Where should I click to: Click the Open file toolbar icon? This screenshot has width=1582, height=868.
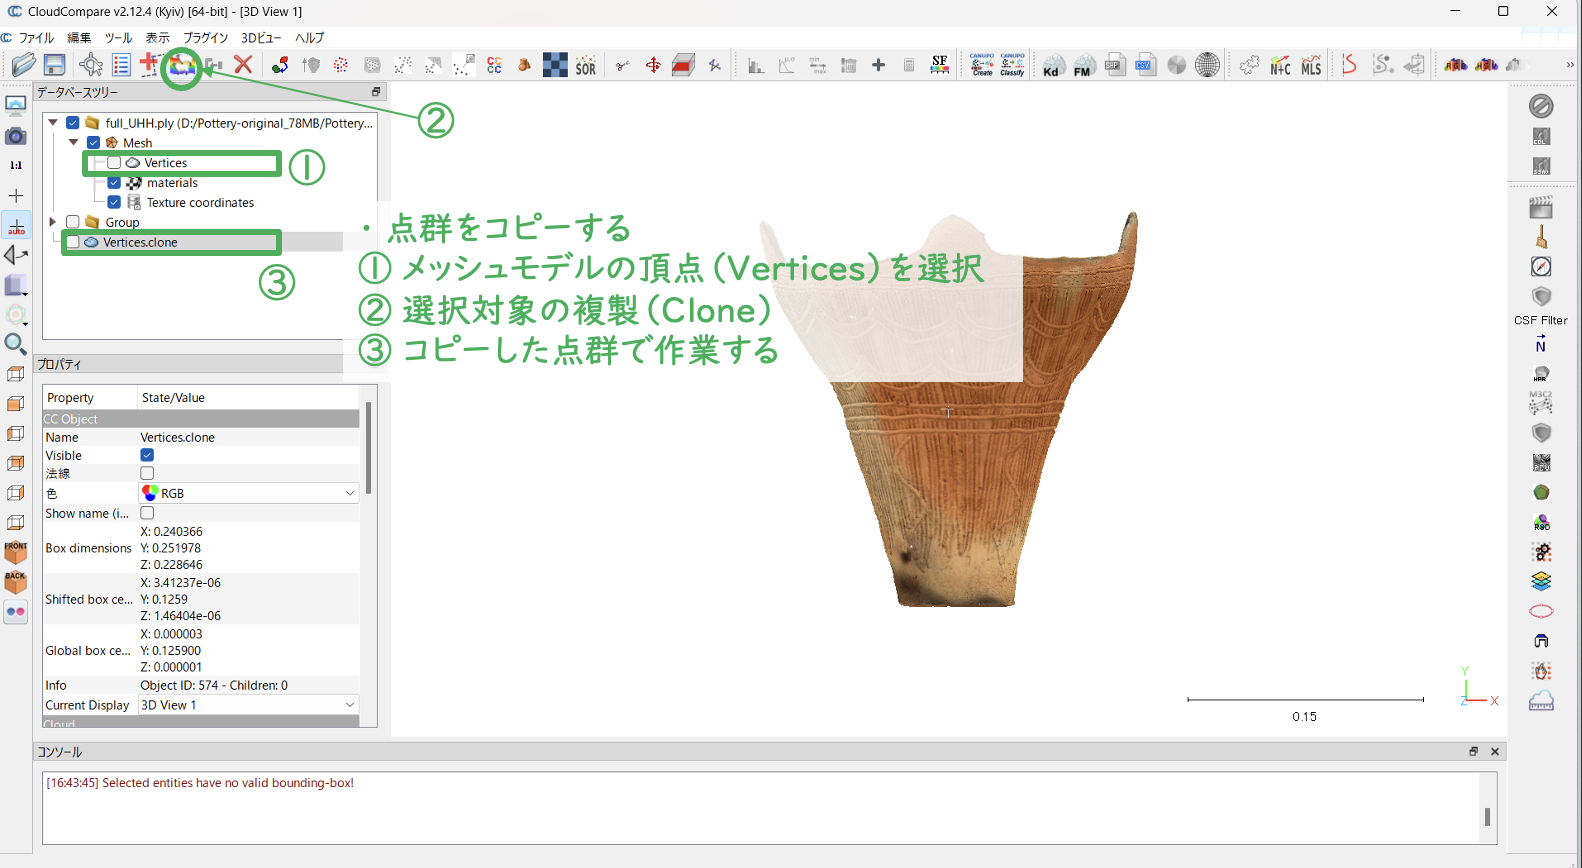23,65
